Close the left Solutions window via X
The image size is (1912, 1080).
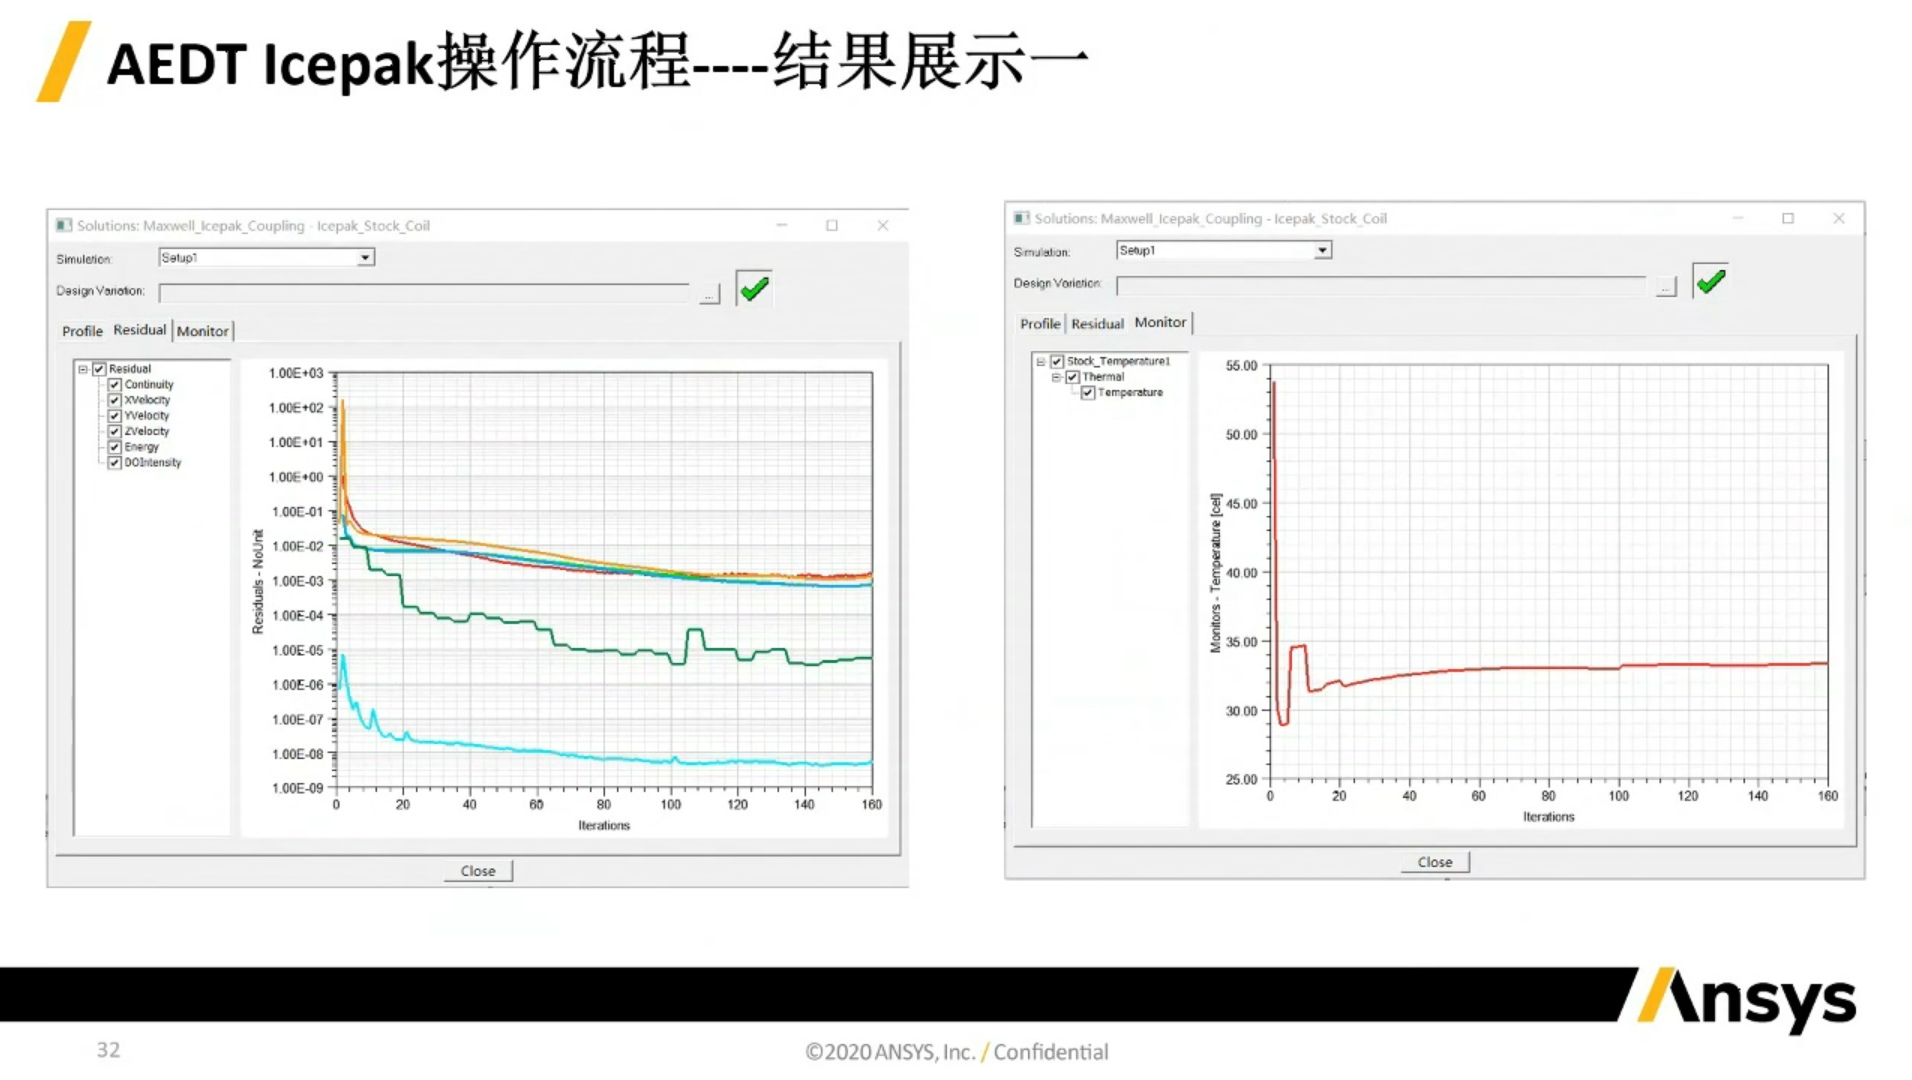[x=882, y=225]
